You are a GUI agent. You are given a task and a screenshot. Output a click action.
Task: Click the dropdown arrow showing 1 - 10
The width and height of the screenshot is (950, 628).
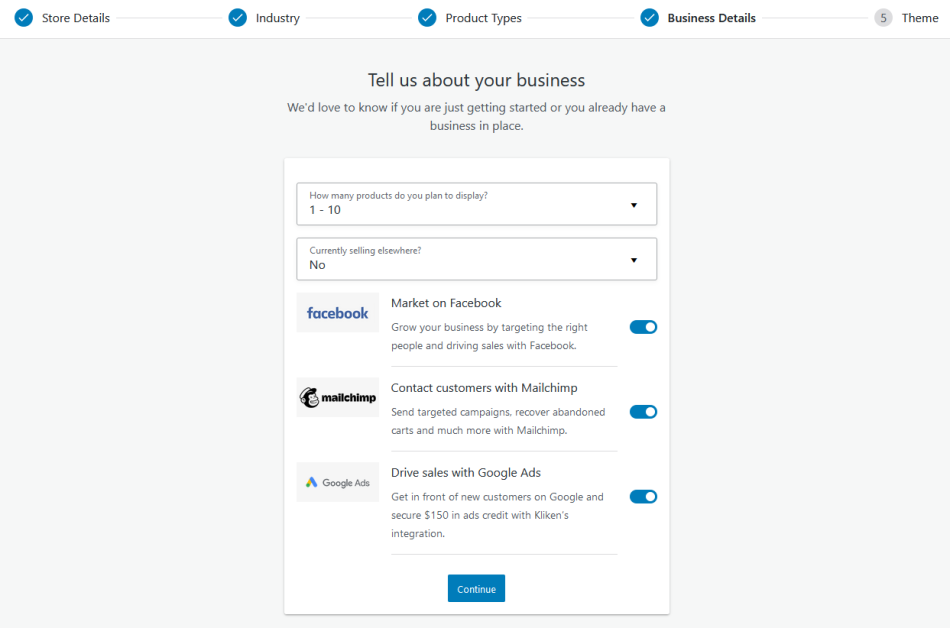click(x=633, y=204)
